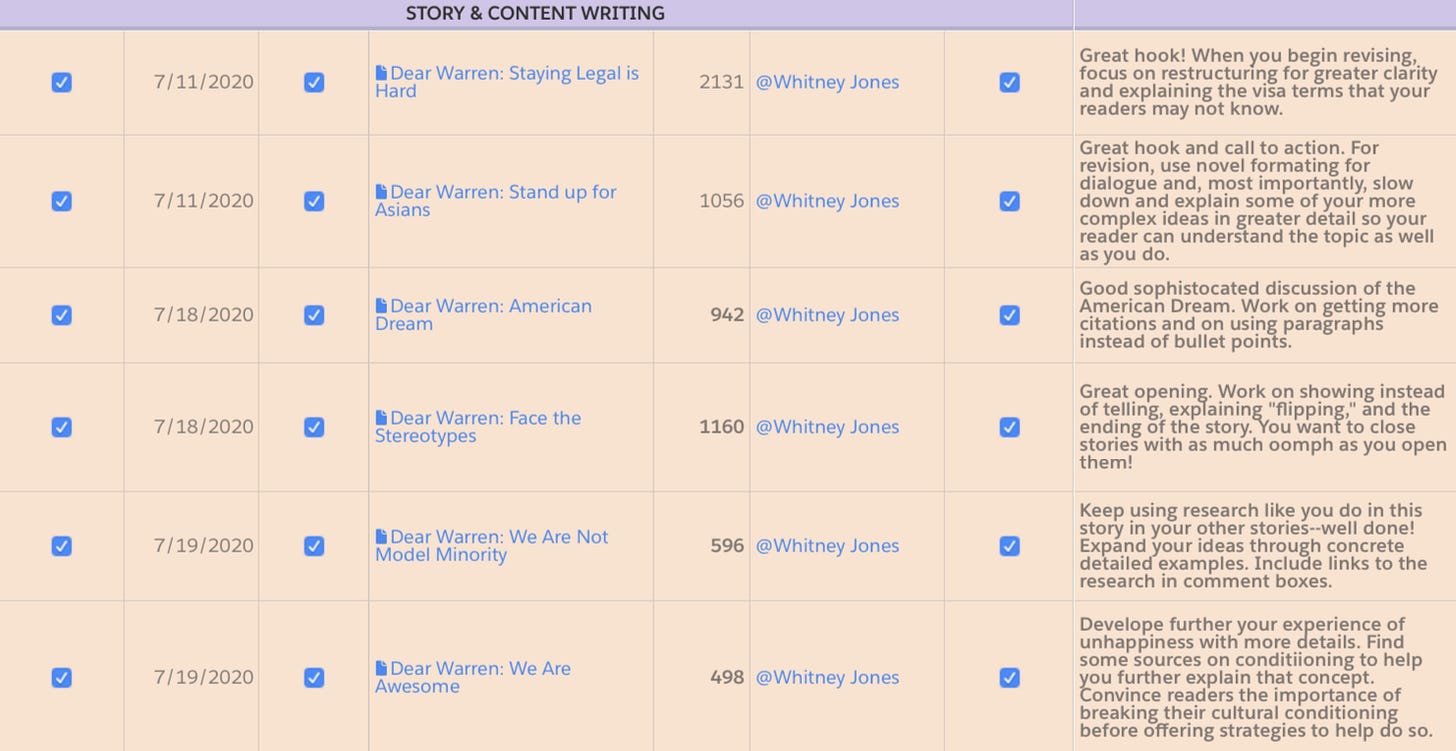The height and width of the screenshot is (751, 1456).
Task: Click the document icon for "We Are Not Model Minority"
Action: tap(381, 537)
